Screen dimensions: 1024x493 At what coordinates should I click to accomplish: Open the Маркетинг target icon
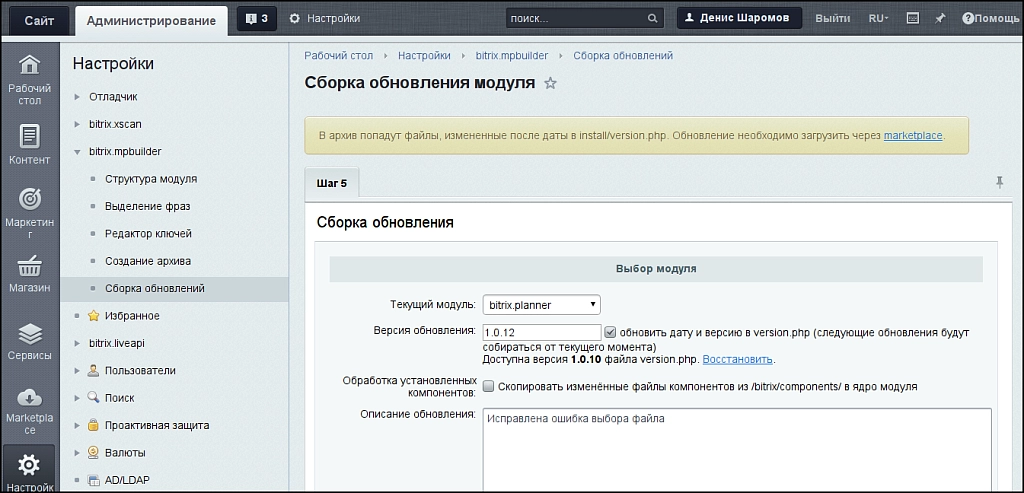click(x=30, y=199)
